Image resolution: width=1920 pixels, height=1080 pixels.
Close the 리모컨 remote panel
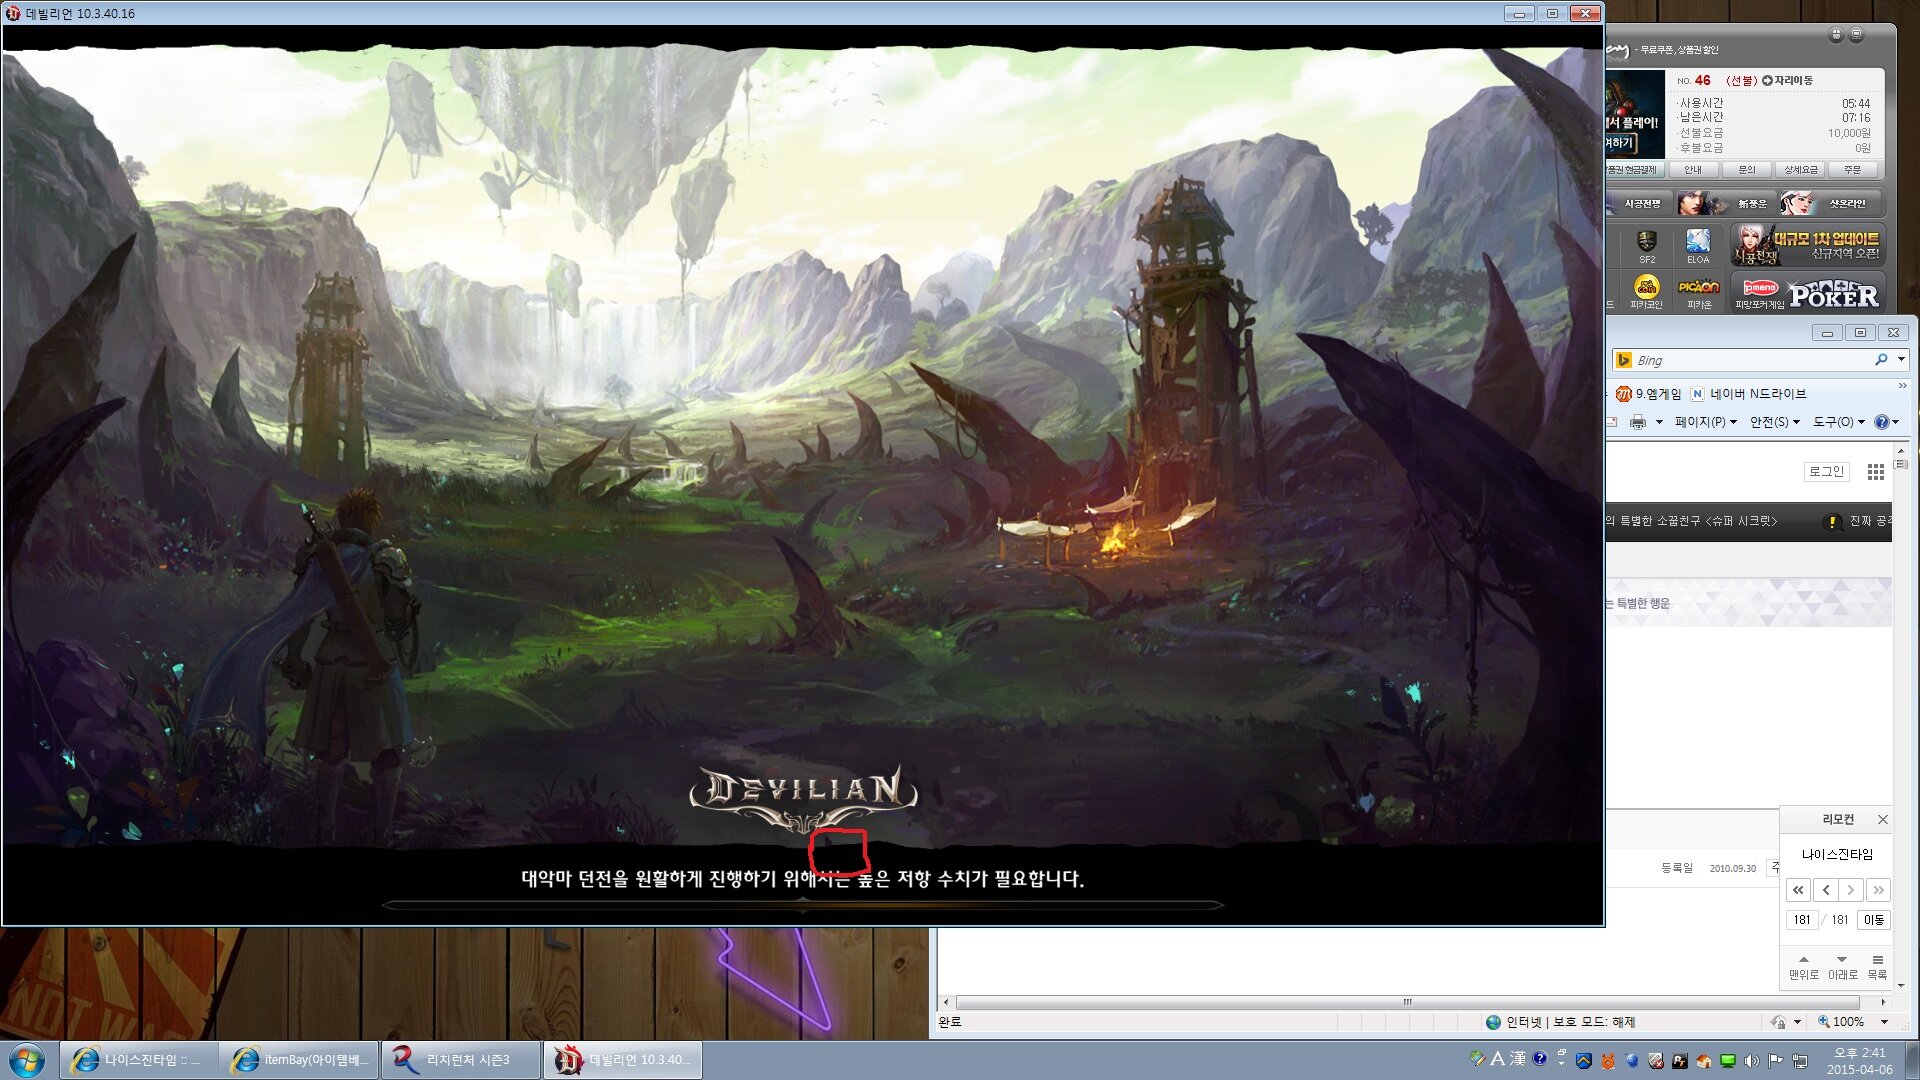pos(1882,820)
